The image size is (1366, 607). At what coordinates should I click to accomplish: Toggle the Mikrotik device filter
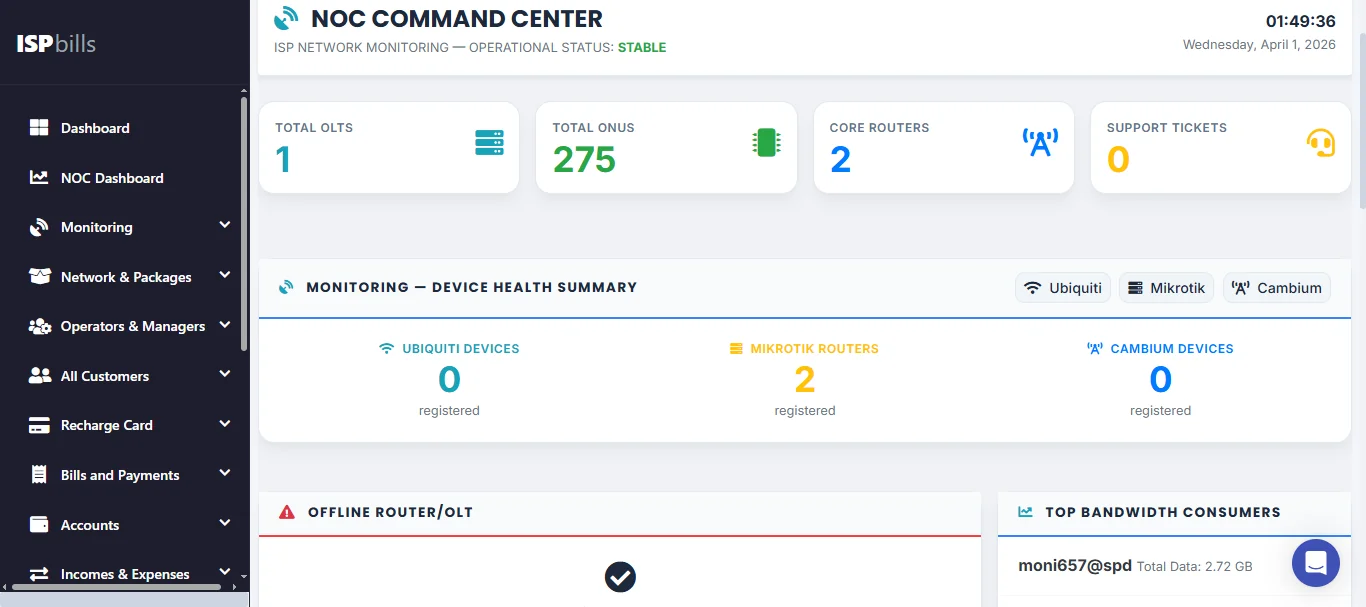point(1166,287)
